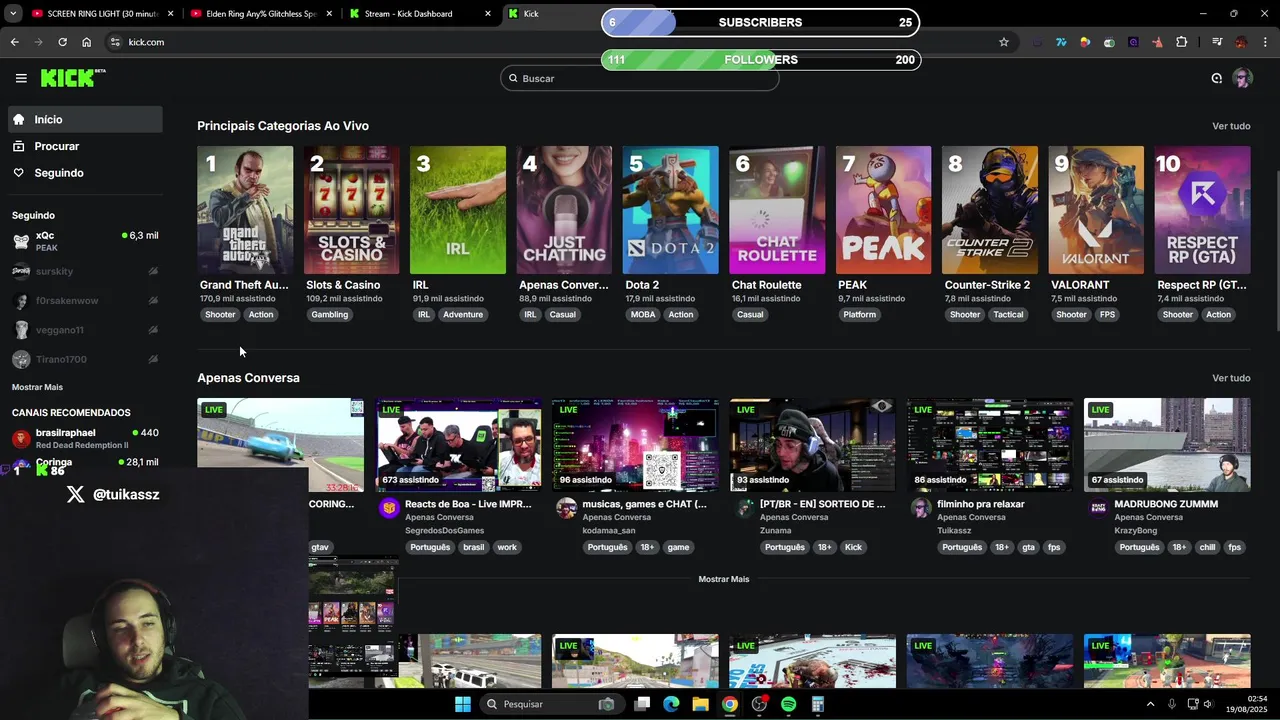
Task: Click brasil tag under Reacts de Boa
Action: point(473,547)
